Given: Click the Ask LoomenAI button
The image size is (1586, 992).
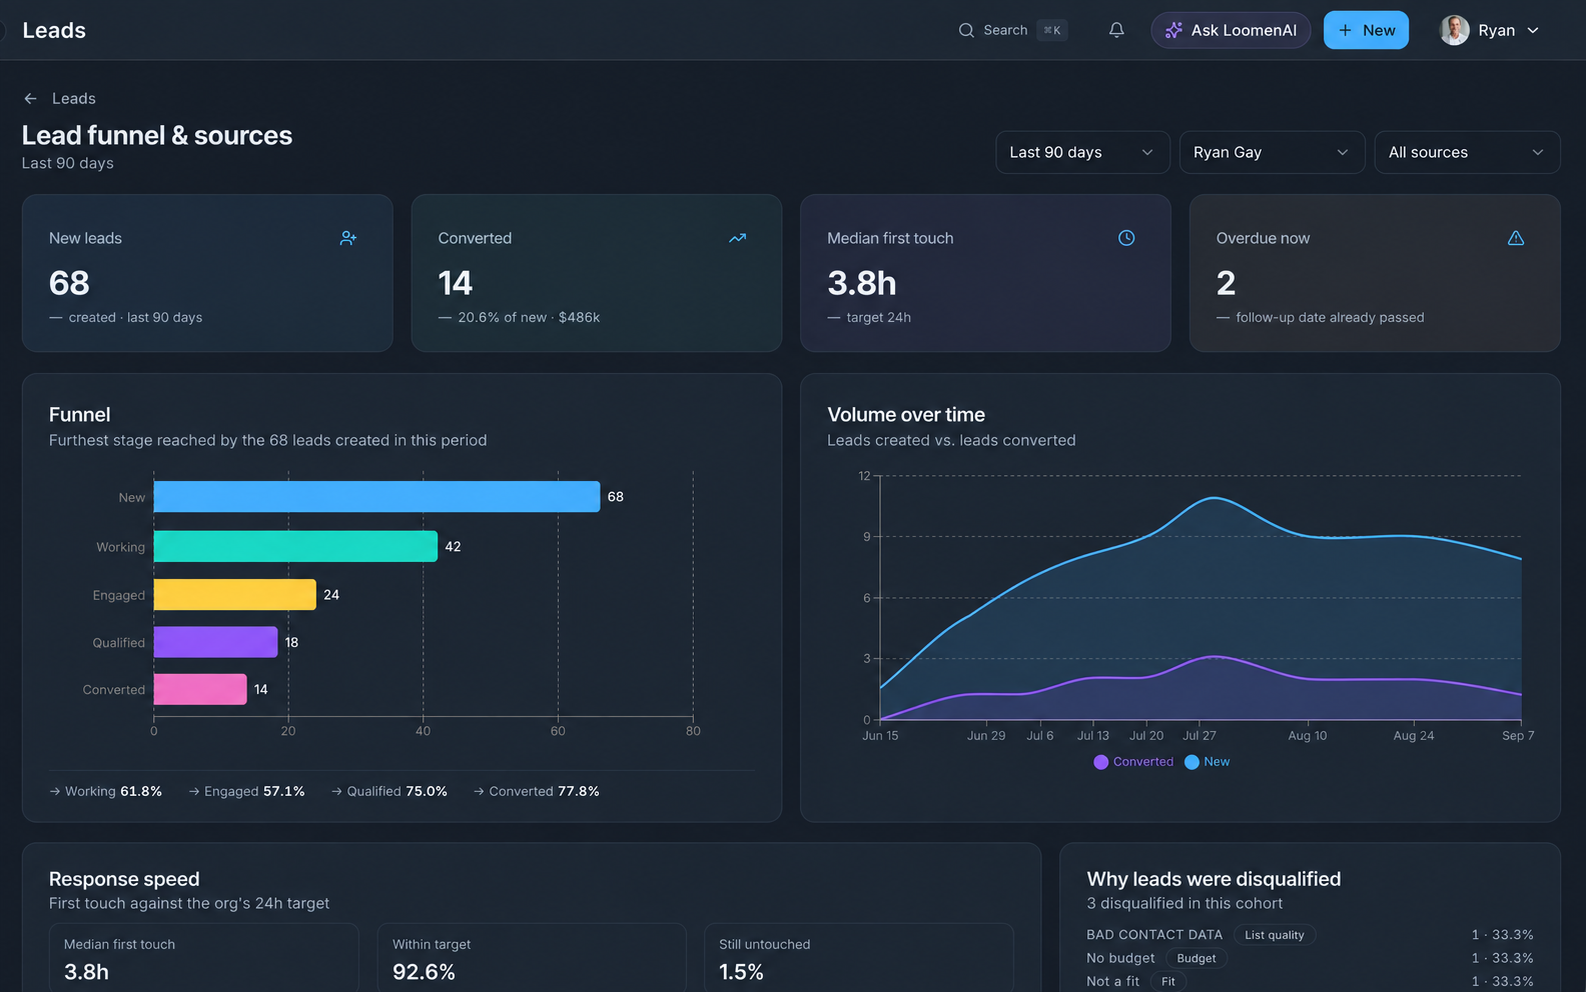Looking at the screenshot, I should point(1231,30).
